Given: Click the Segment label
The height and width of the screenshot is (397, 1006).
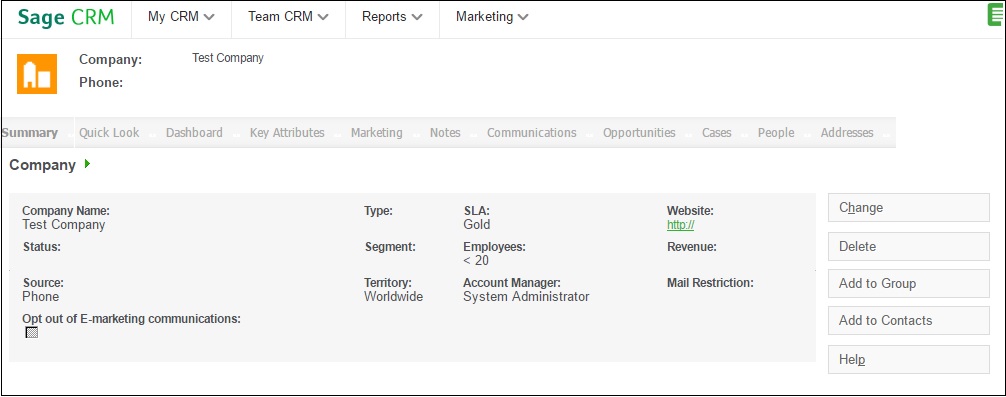Looking at the screenshot, I should 390,247.
